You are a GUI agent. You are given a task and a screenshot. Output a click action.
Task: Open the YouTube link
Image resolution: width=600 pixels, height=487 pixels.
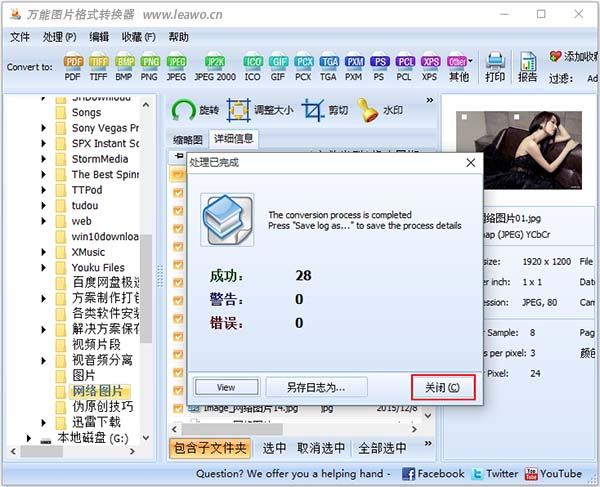point(553,474)
